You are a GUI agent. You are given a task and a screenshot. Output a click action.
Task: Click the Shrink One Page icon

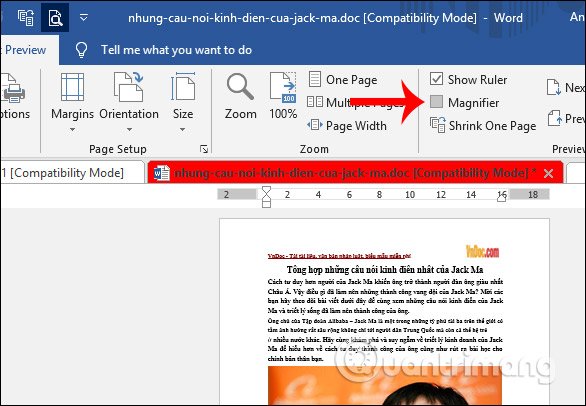click(437, 124)
